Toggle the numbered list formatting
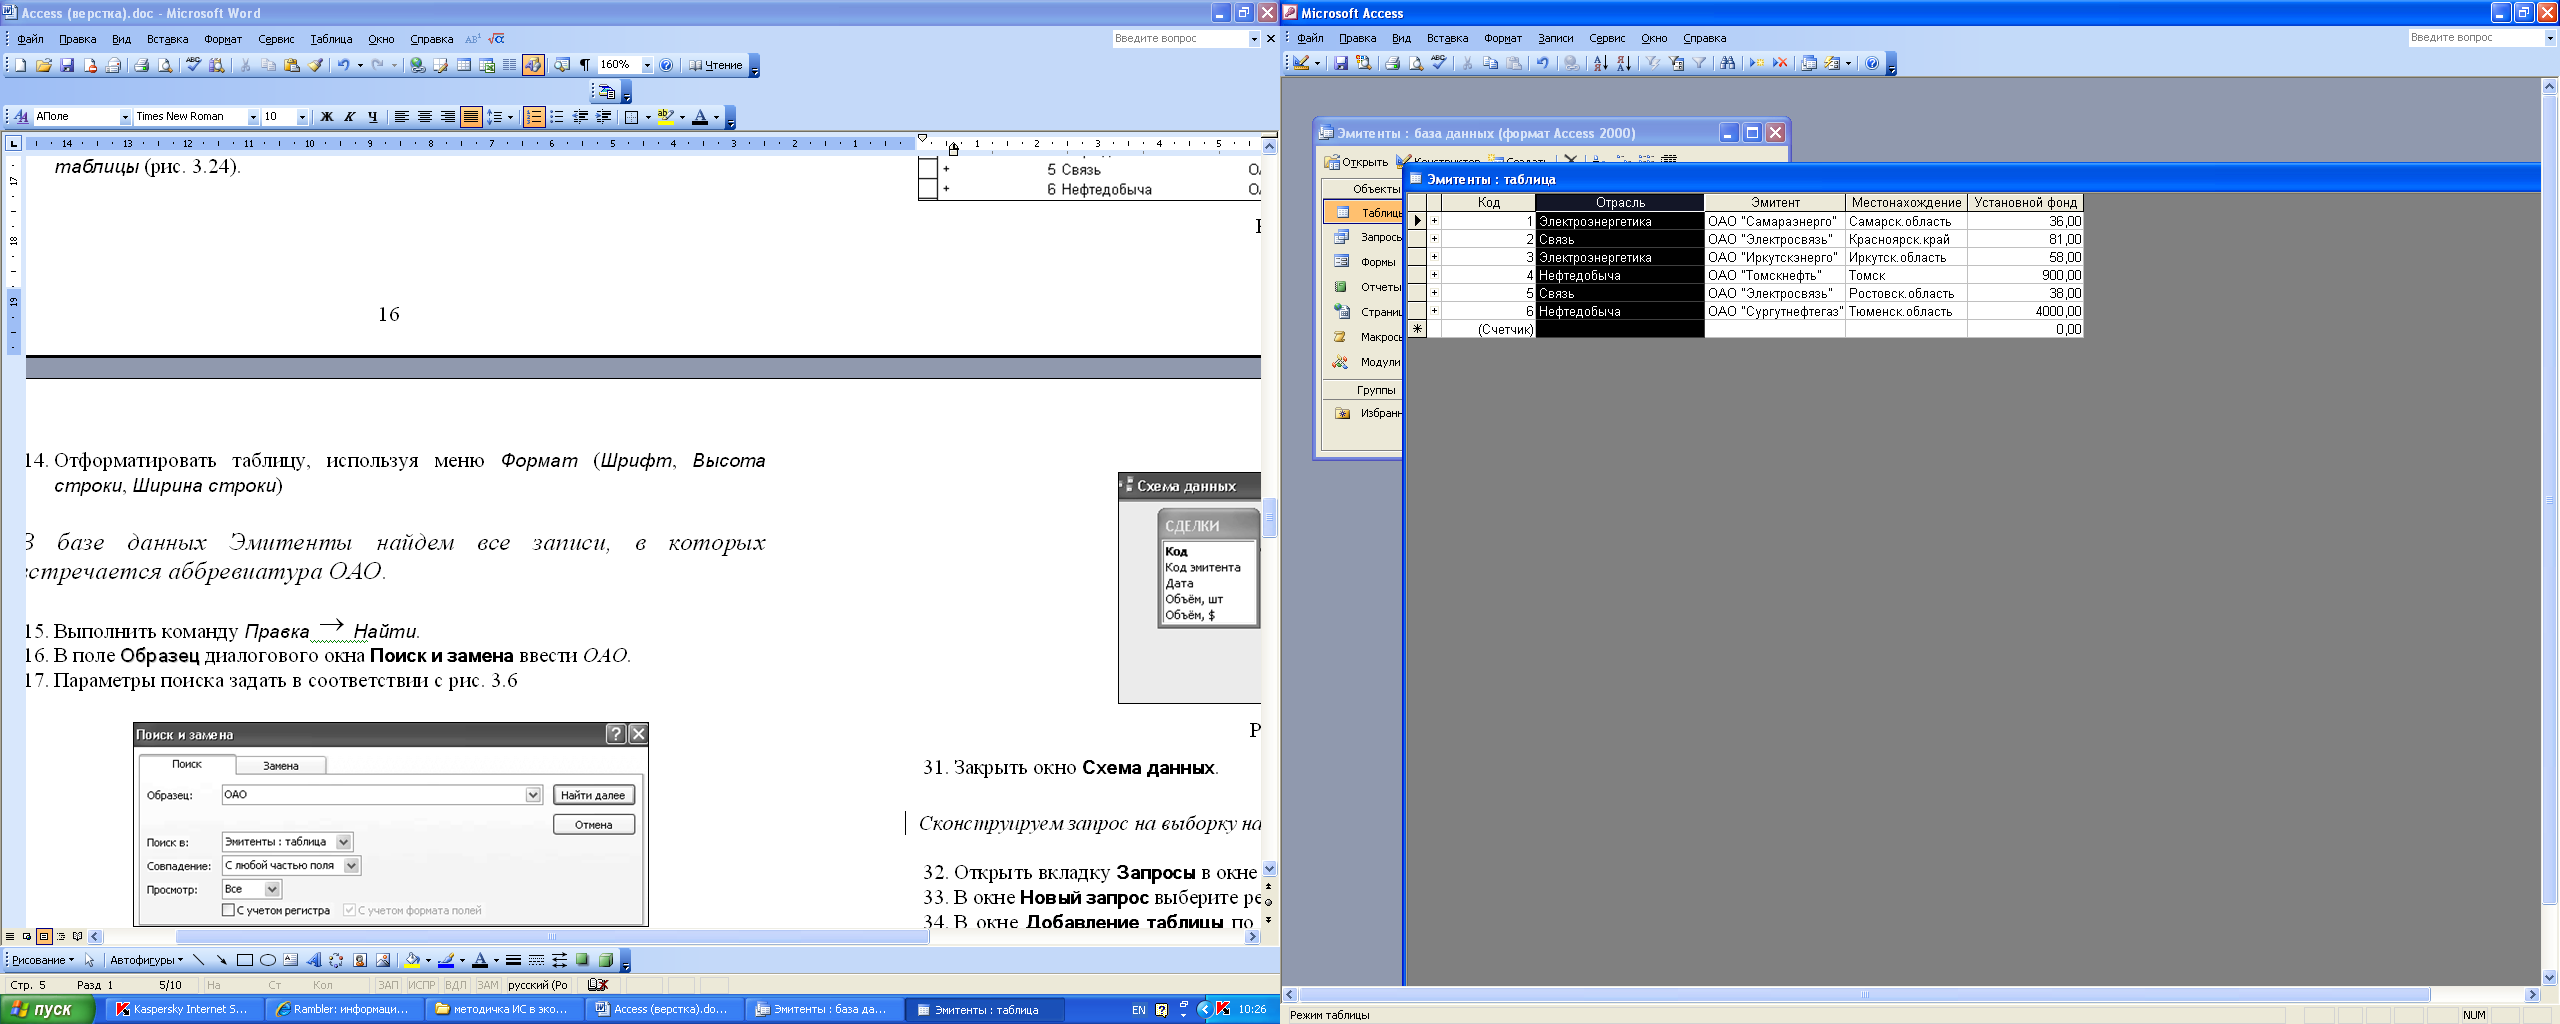This screenshot has width=2560, height=1024. tap(534, 117)
